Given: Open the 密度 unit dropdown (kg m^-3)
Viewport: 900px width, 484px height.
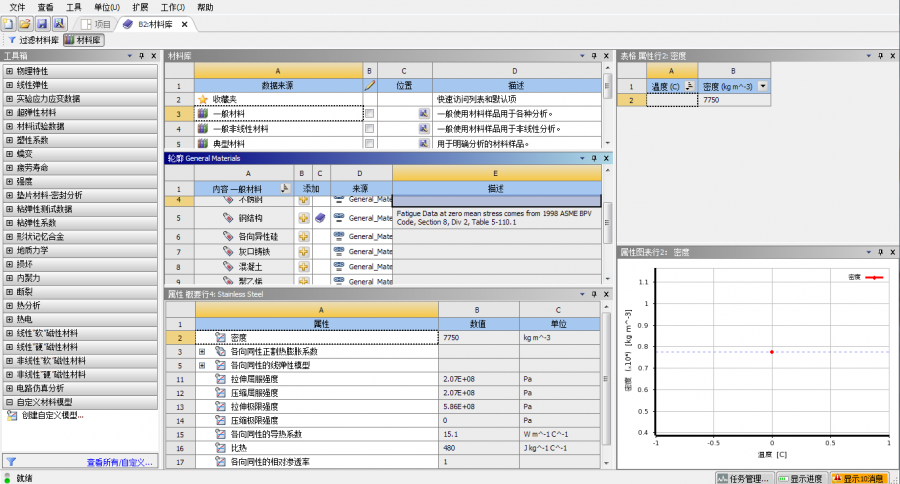Looking at the screenshot, I should click(x=763, y=86).
